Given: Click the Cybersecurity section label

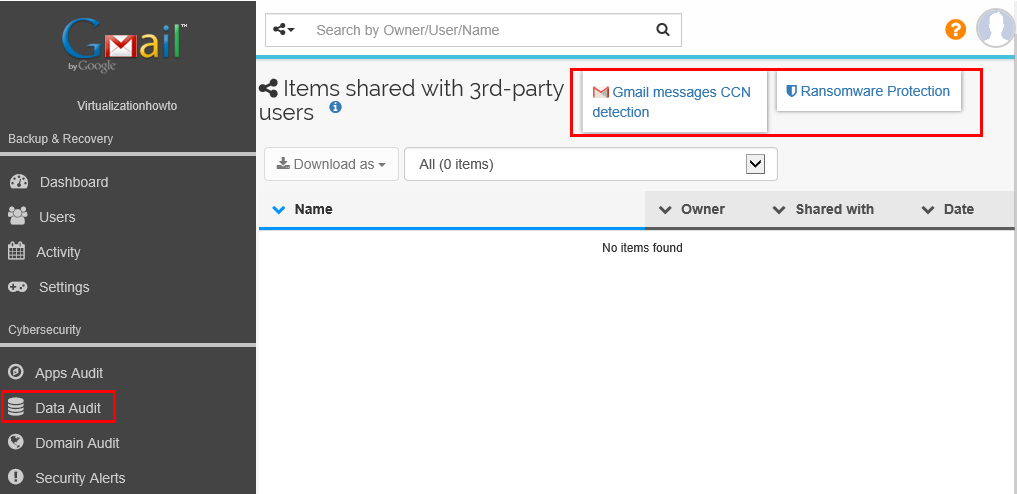Looking at the screenshot, I should click(45, 330).
